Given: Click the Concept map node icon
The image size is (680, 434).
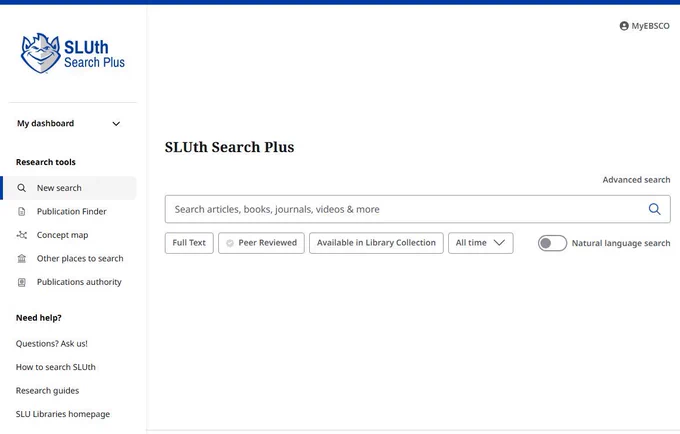Looking at the screenshot, I should (x=21, y=235).
